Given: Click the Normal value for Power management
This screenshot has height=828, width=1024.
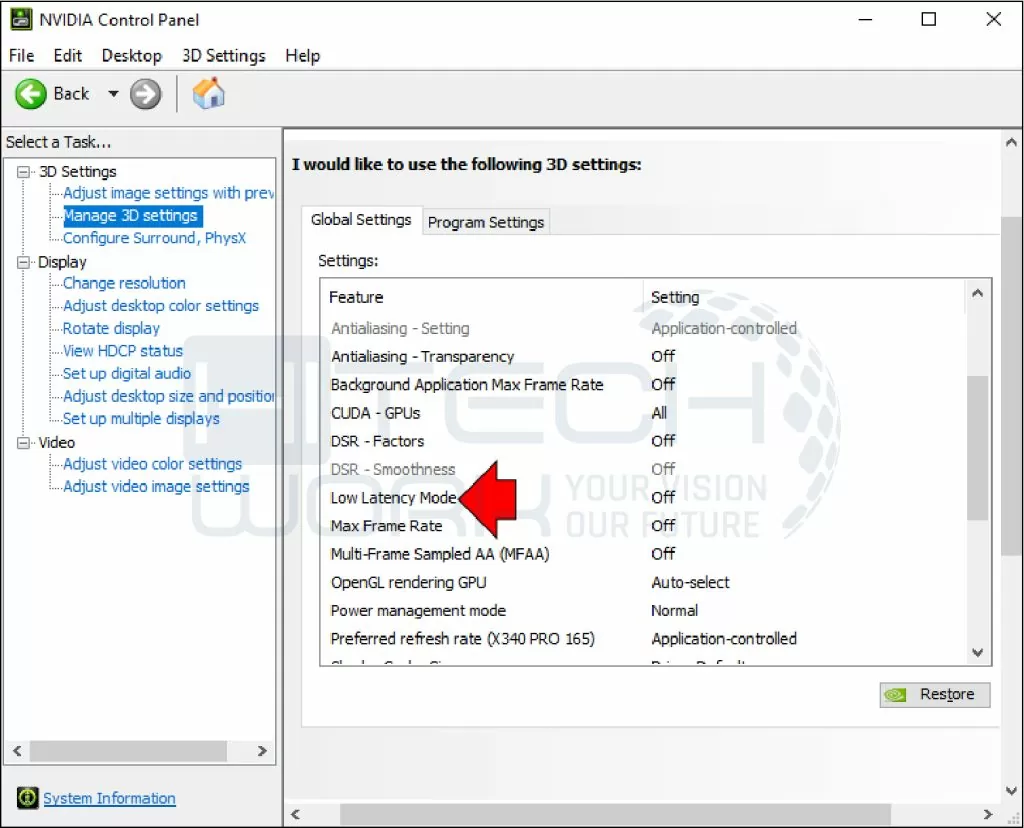Looking at the screenshot, I should 675,611.
